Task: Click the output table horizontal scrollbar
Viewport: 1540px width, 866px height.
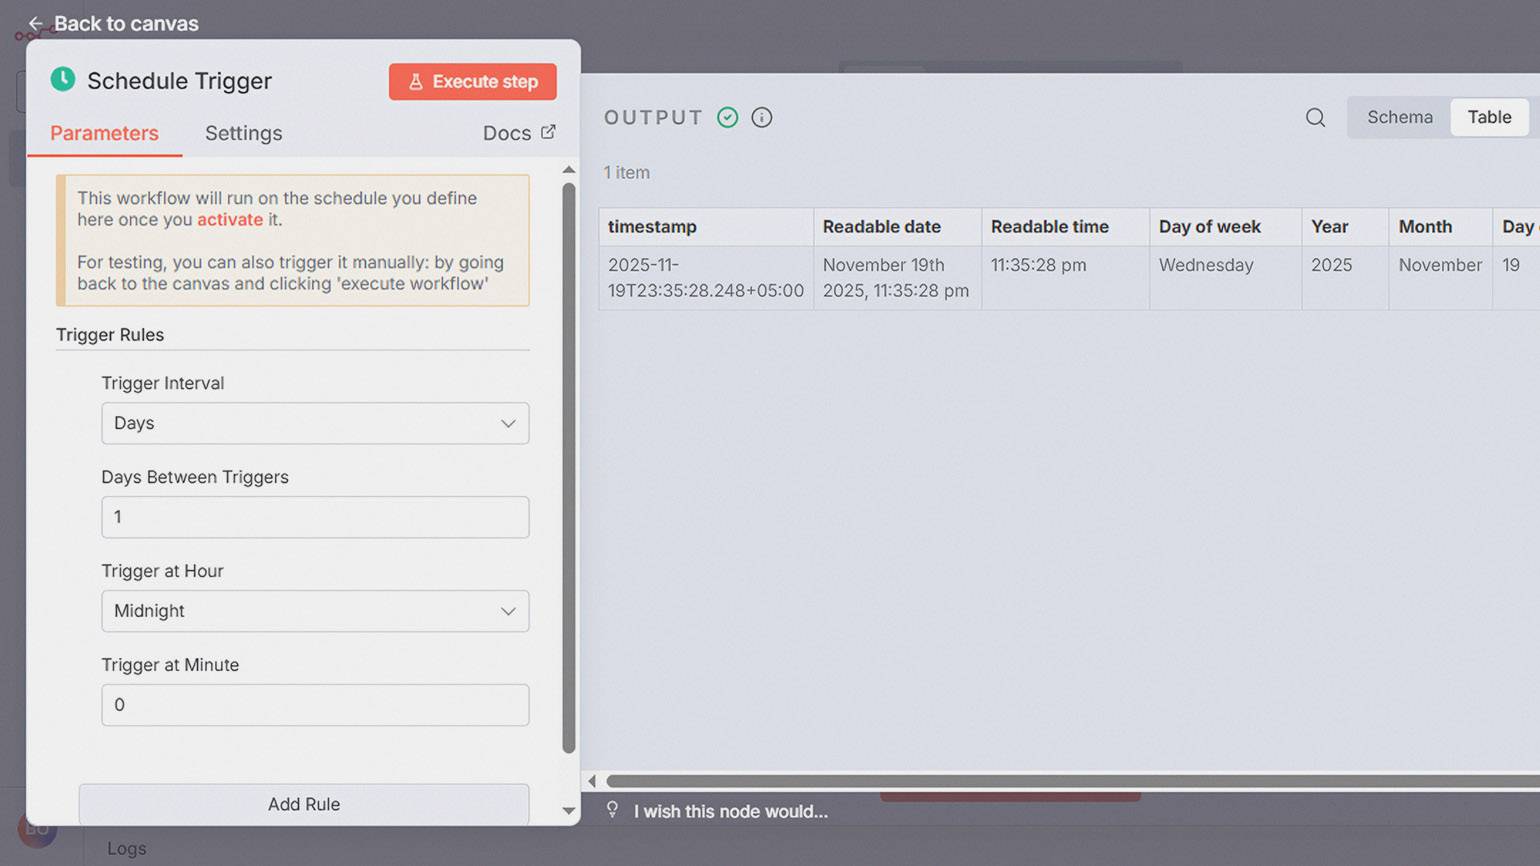Action: click(1070, 781)
